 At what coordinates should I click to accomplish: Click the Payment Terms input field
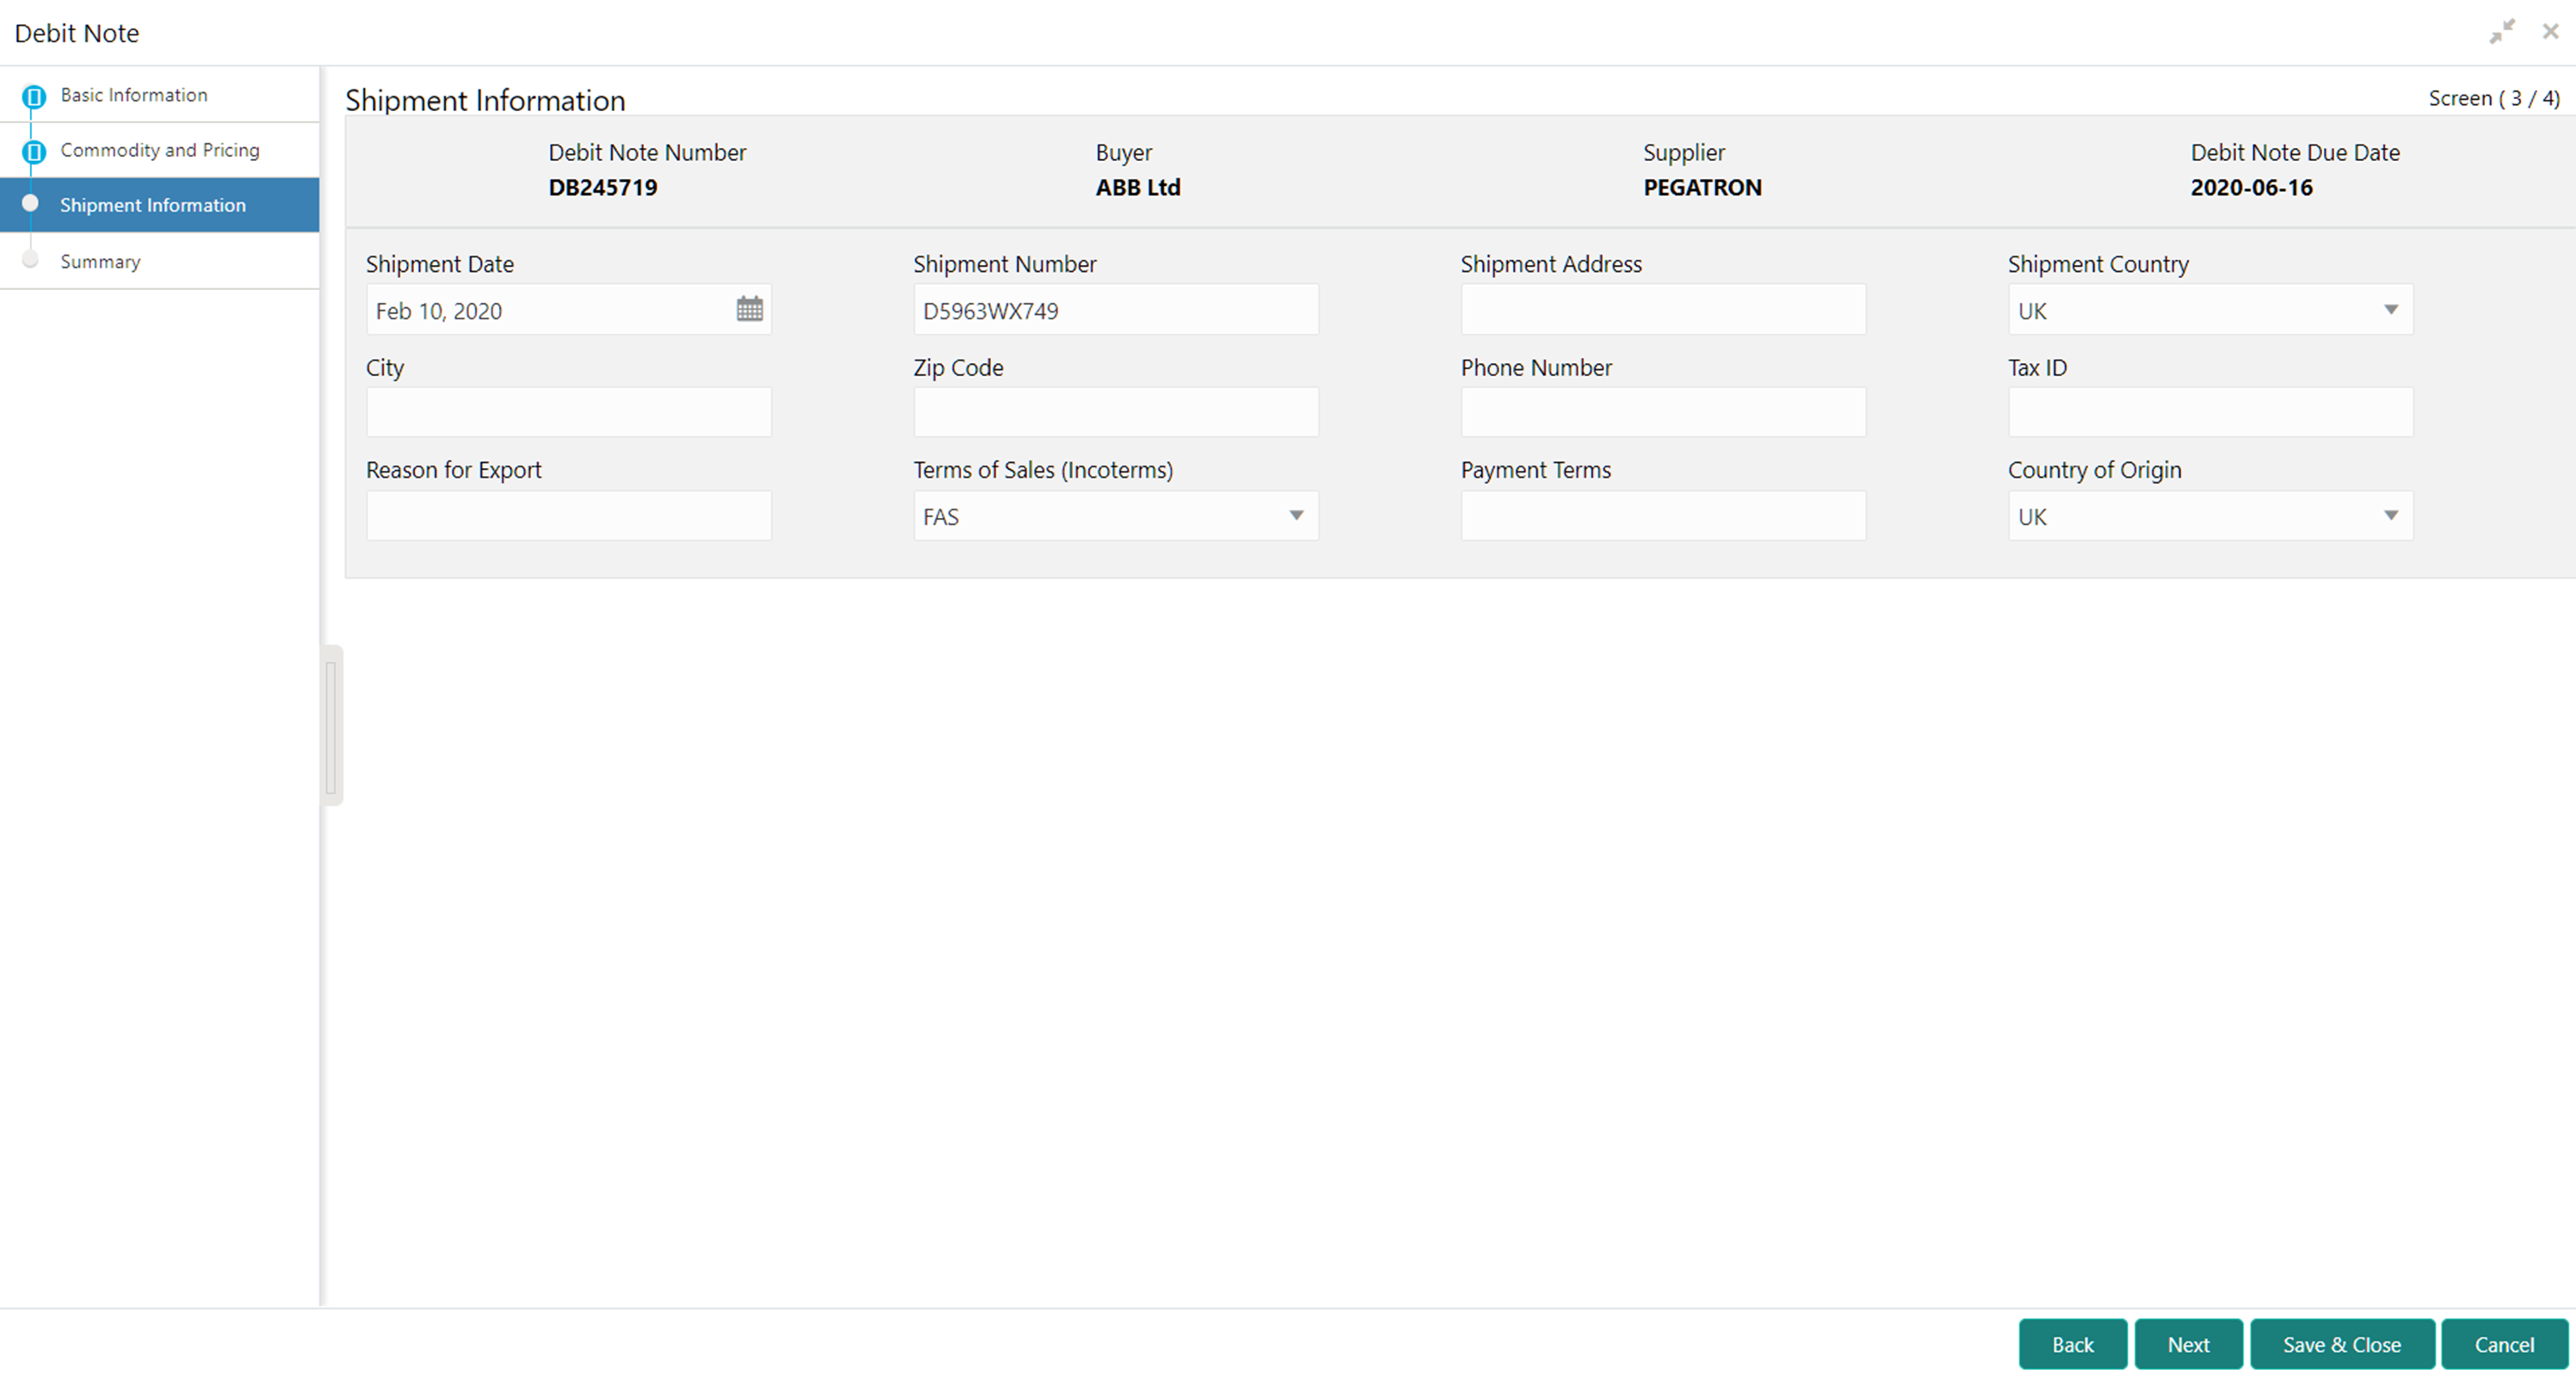point(1663,515)
